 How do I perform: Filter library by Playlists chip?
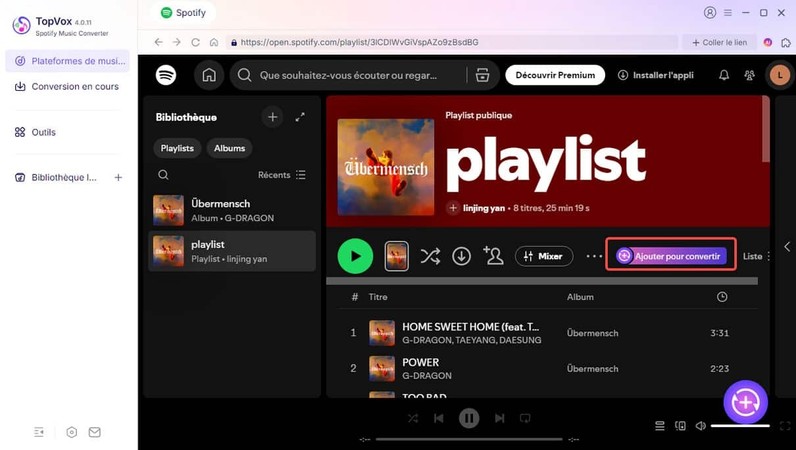177,148
